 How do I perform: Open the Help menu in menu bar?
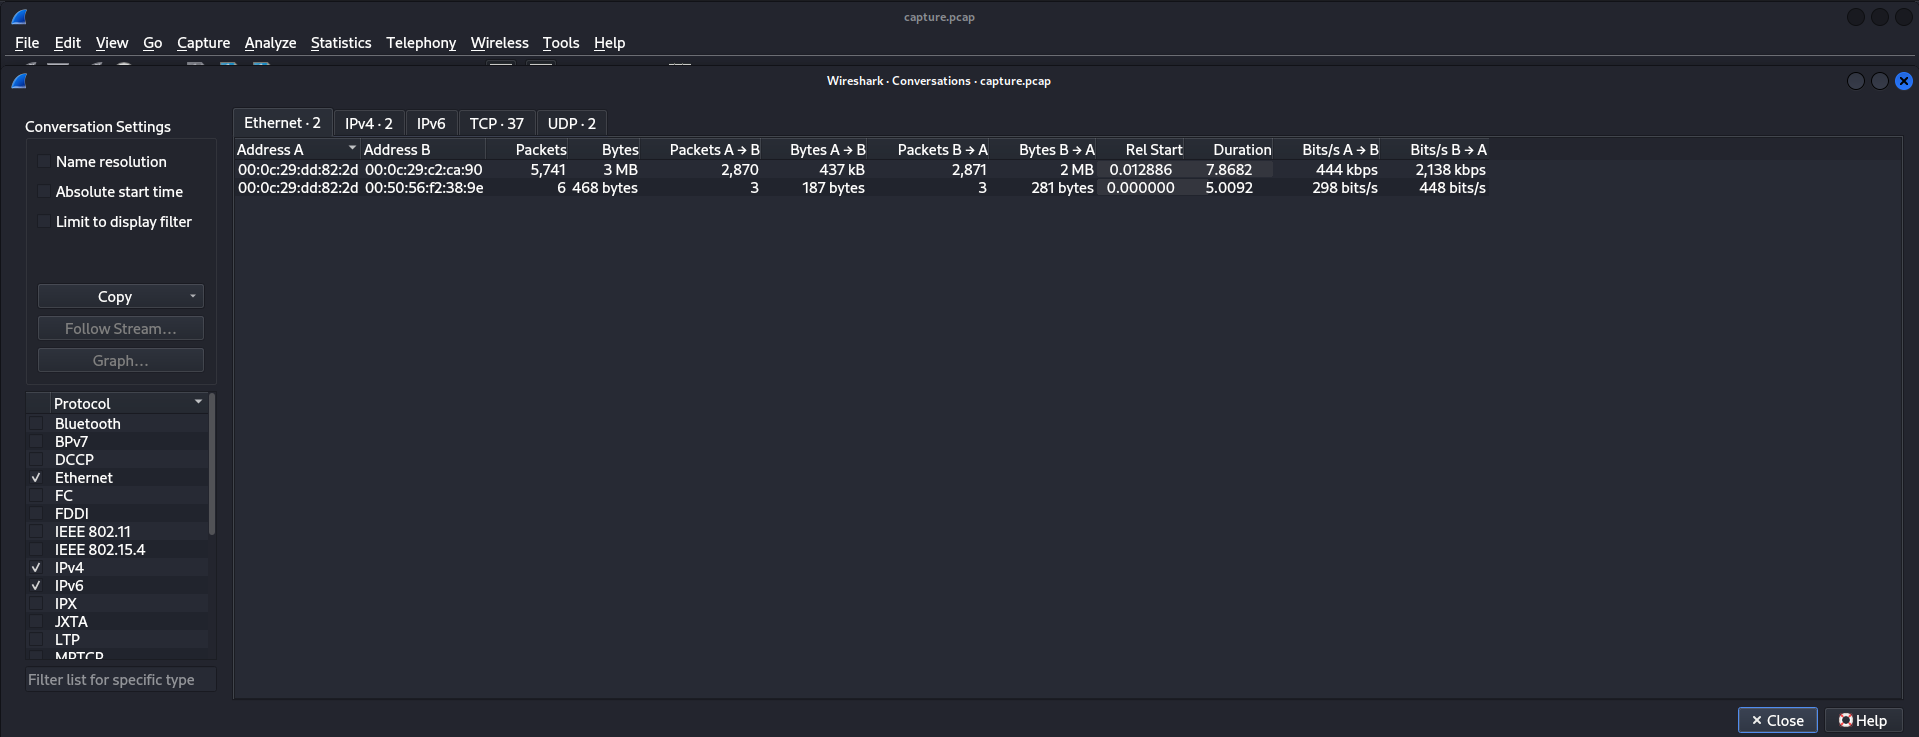point(609,43)
